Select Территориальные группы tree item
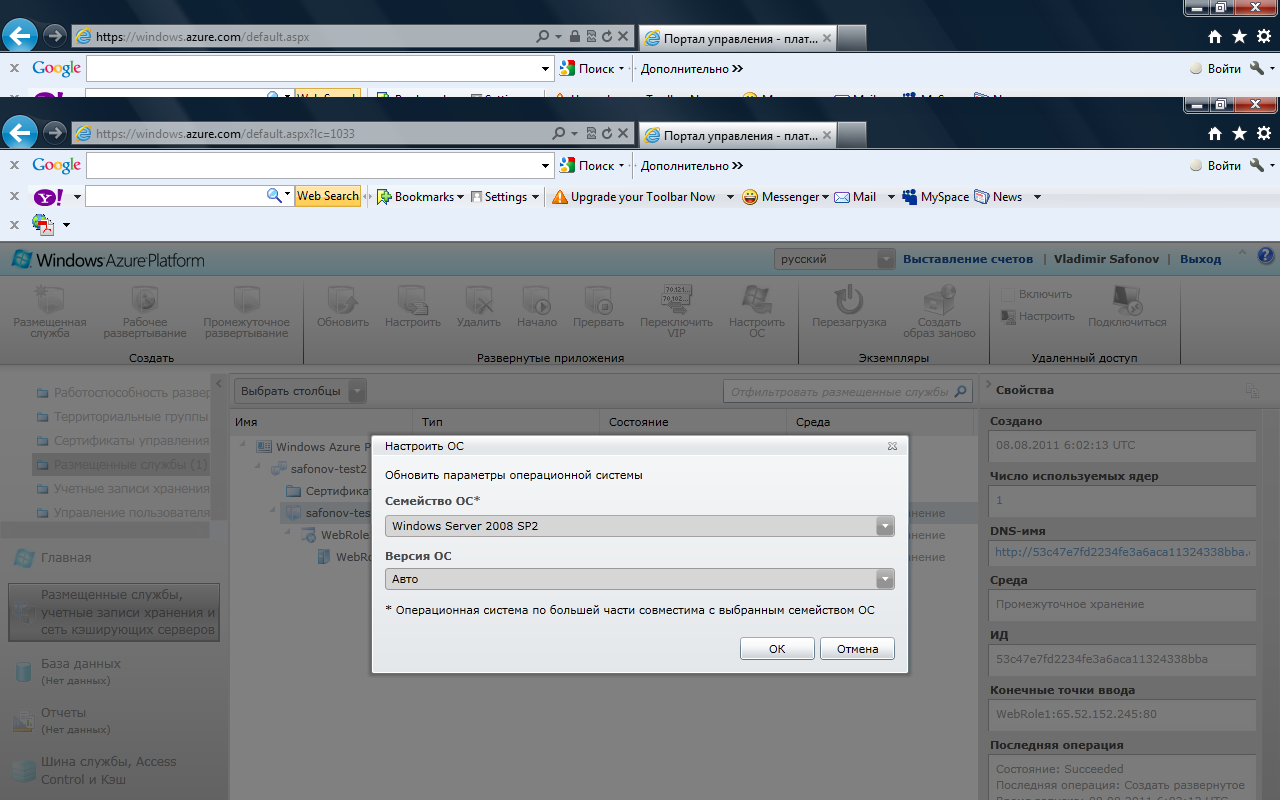 (x=122, y=416)
